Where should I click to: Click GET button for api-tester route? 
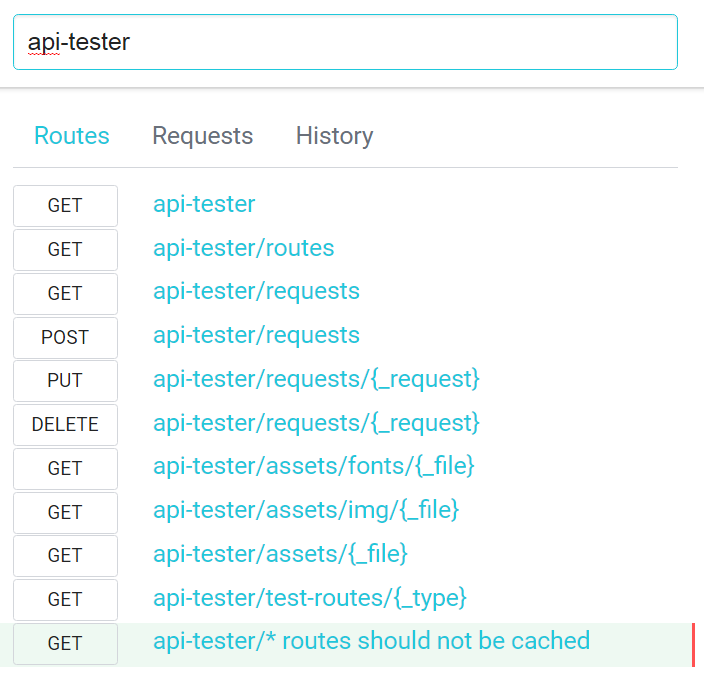(x=65, y=206)
